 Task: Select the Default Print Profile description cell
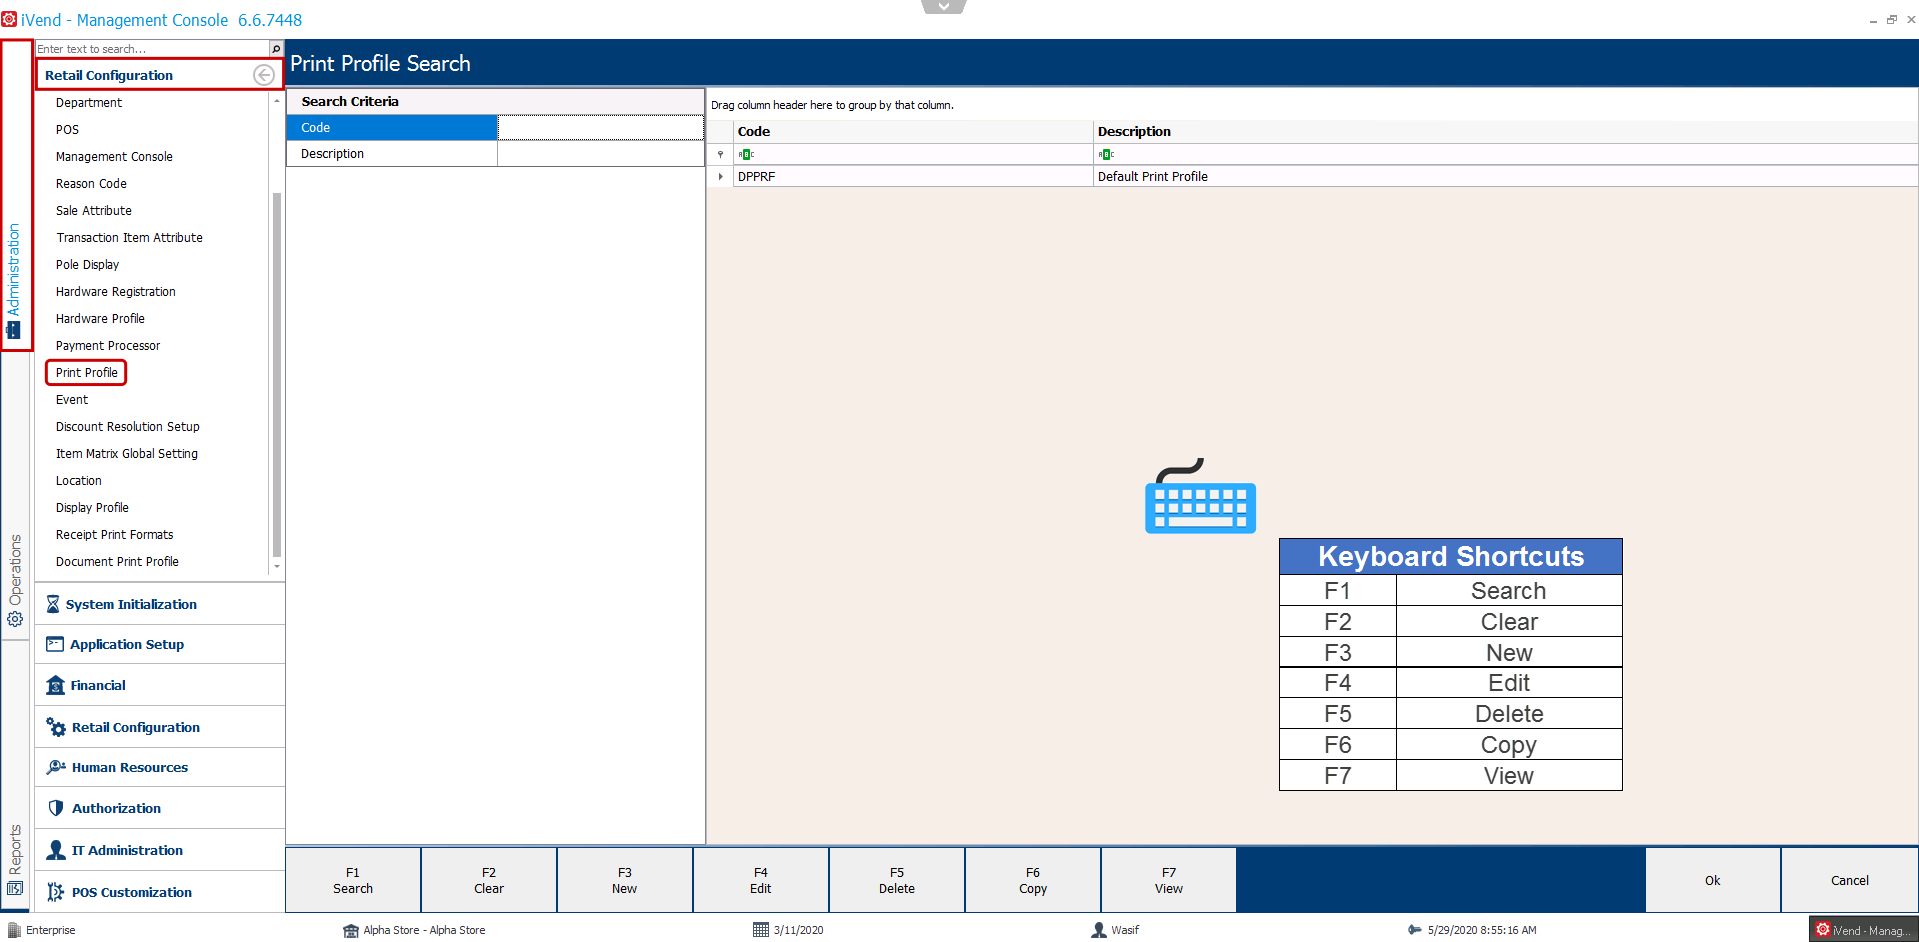point(1505,176)
